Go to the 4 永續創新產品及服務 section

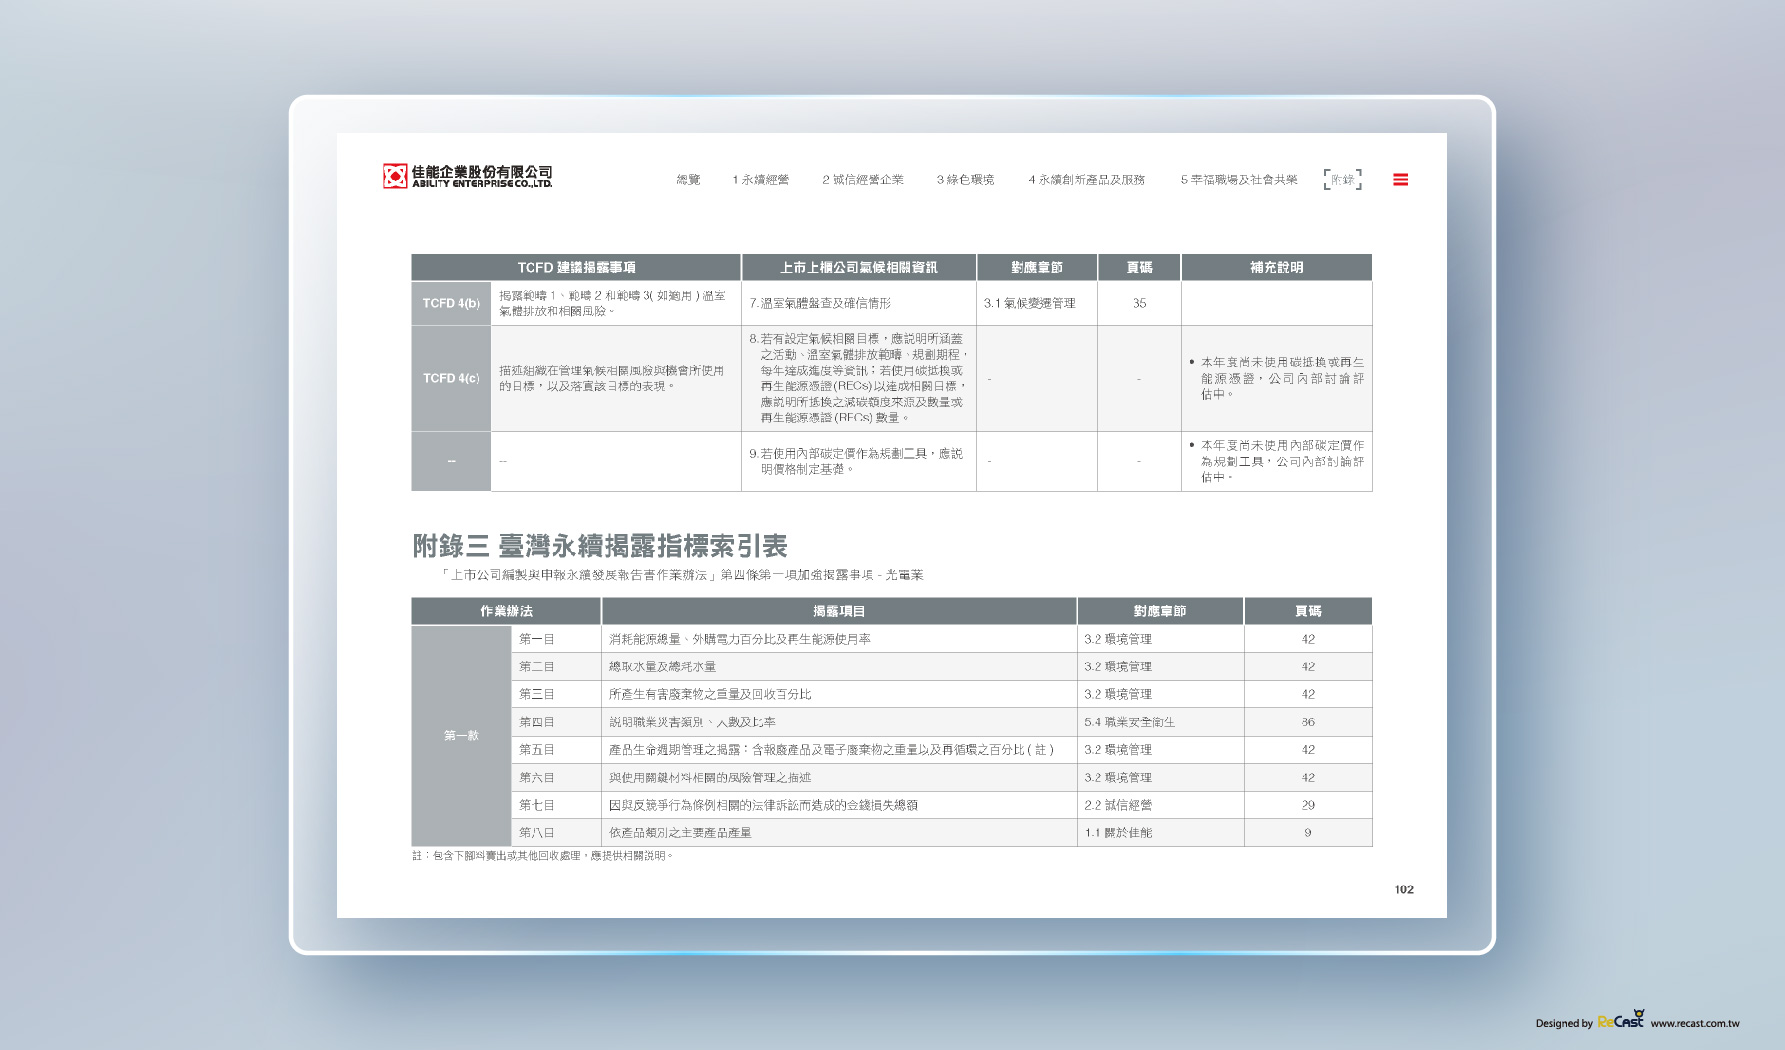pos(1086,180)
